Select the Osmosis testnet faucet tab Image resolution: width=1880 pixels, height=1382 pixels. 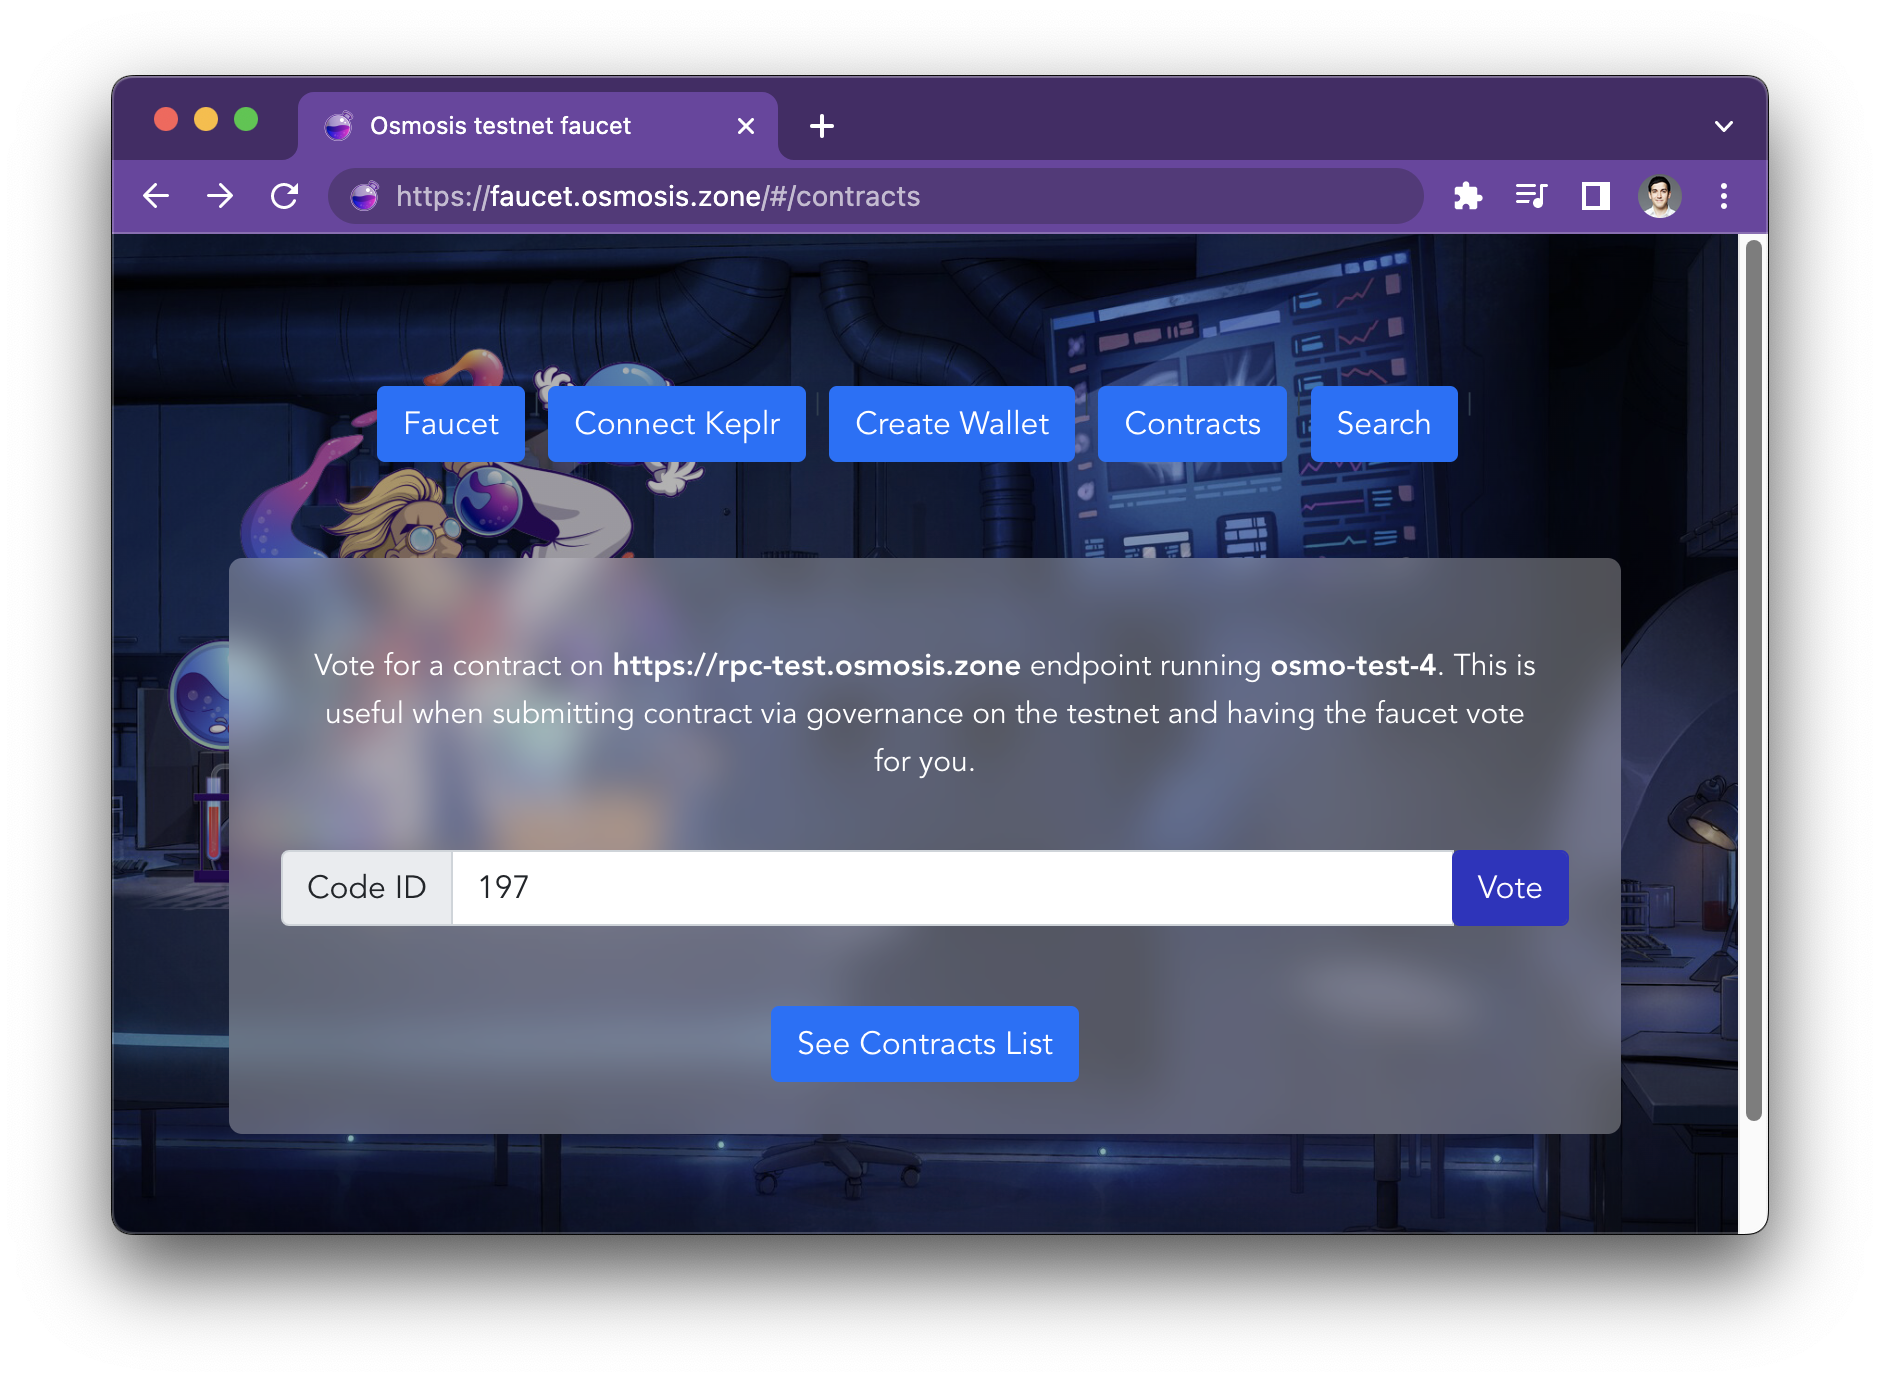click(x=500, y=126)
